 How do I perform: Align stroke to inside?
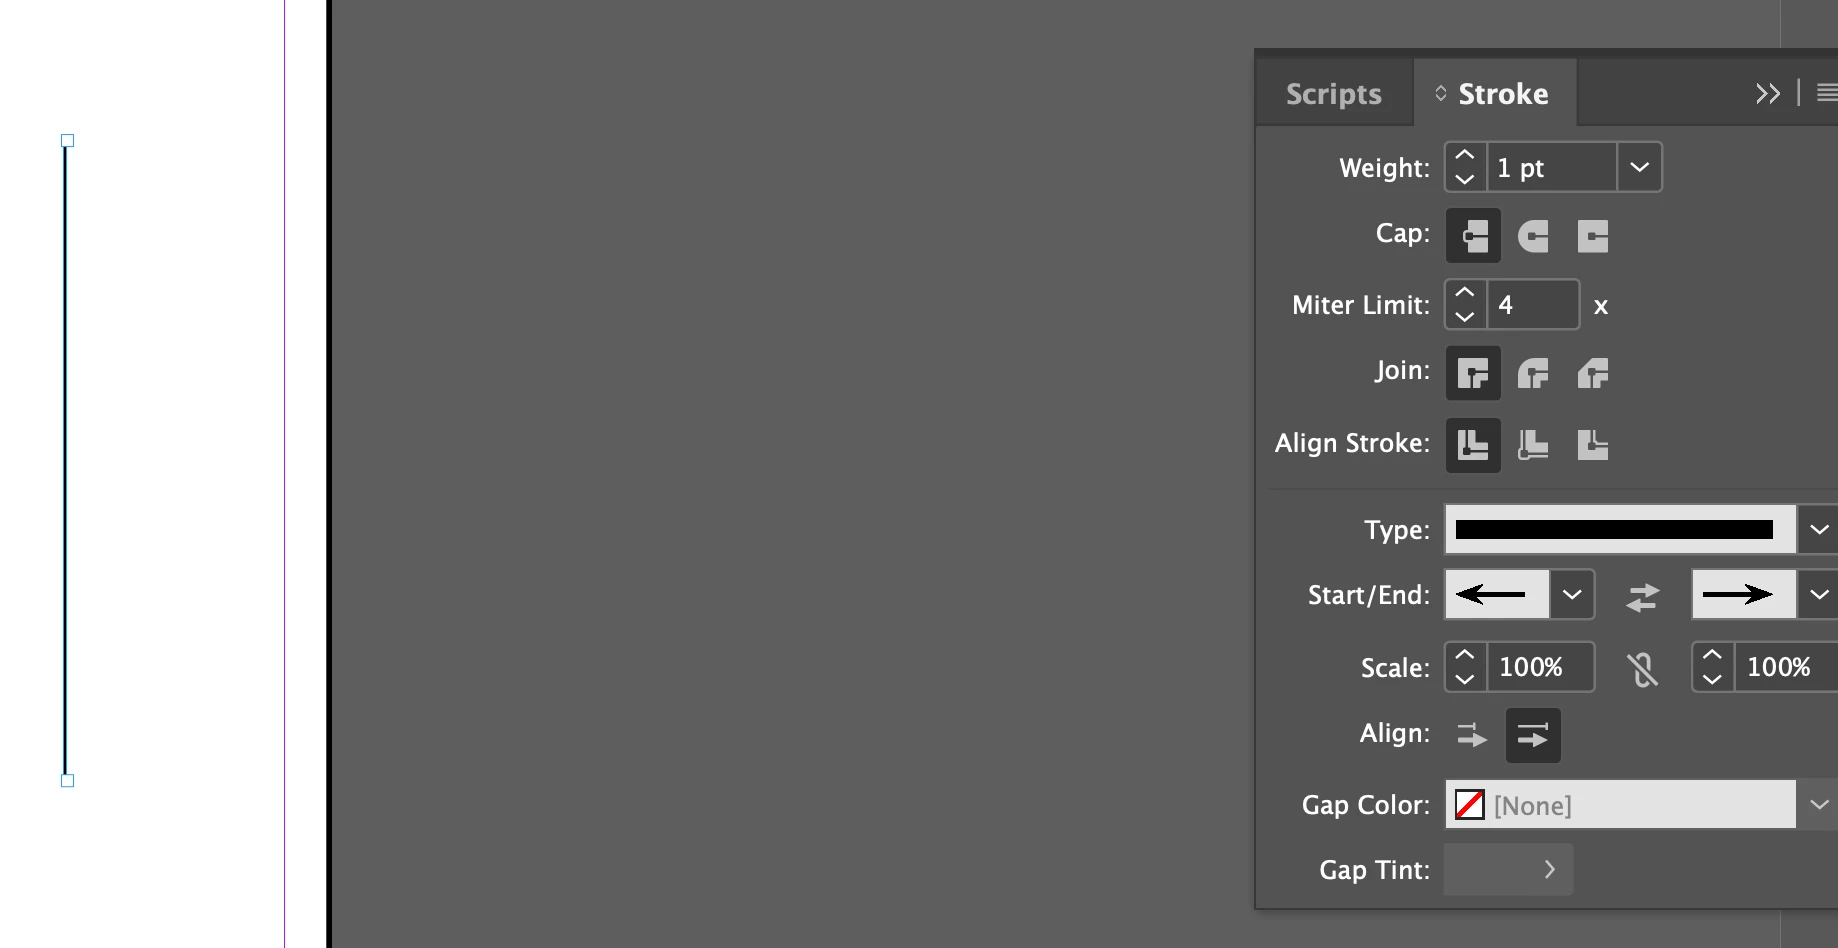click(1533, 445)
